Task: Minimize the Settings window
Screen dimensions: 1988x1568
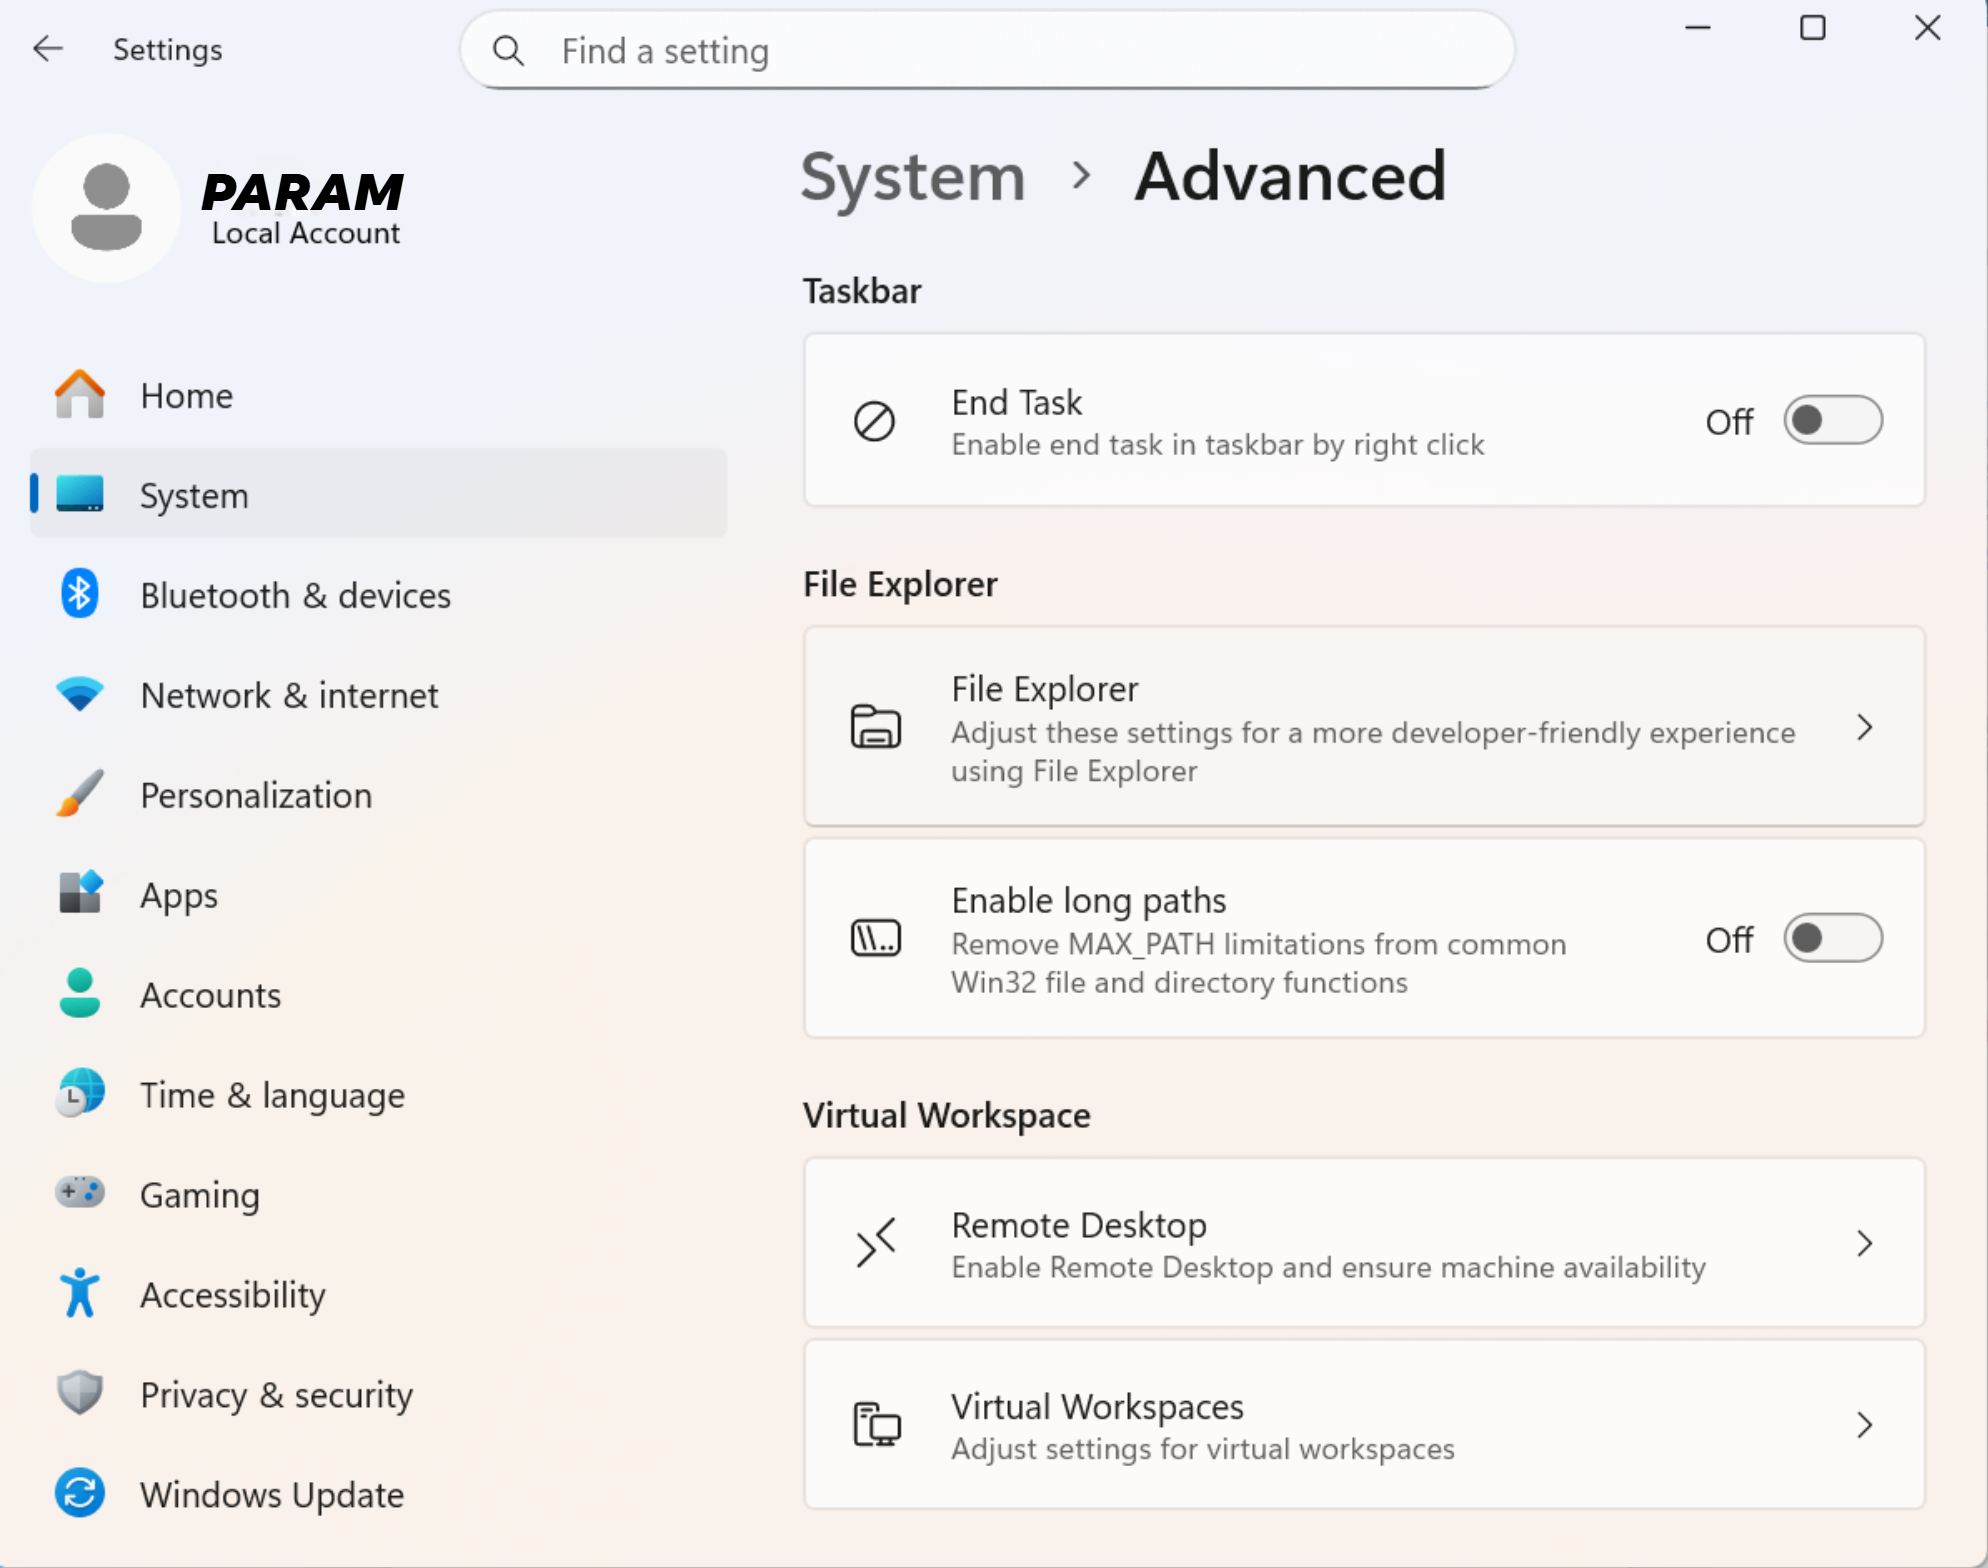Action: click(1698, 28)
